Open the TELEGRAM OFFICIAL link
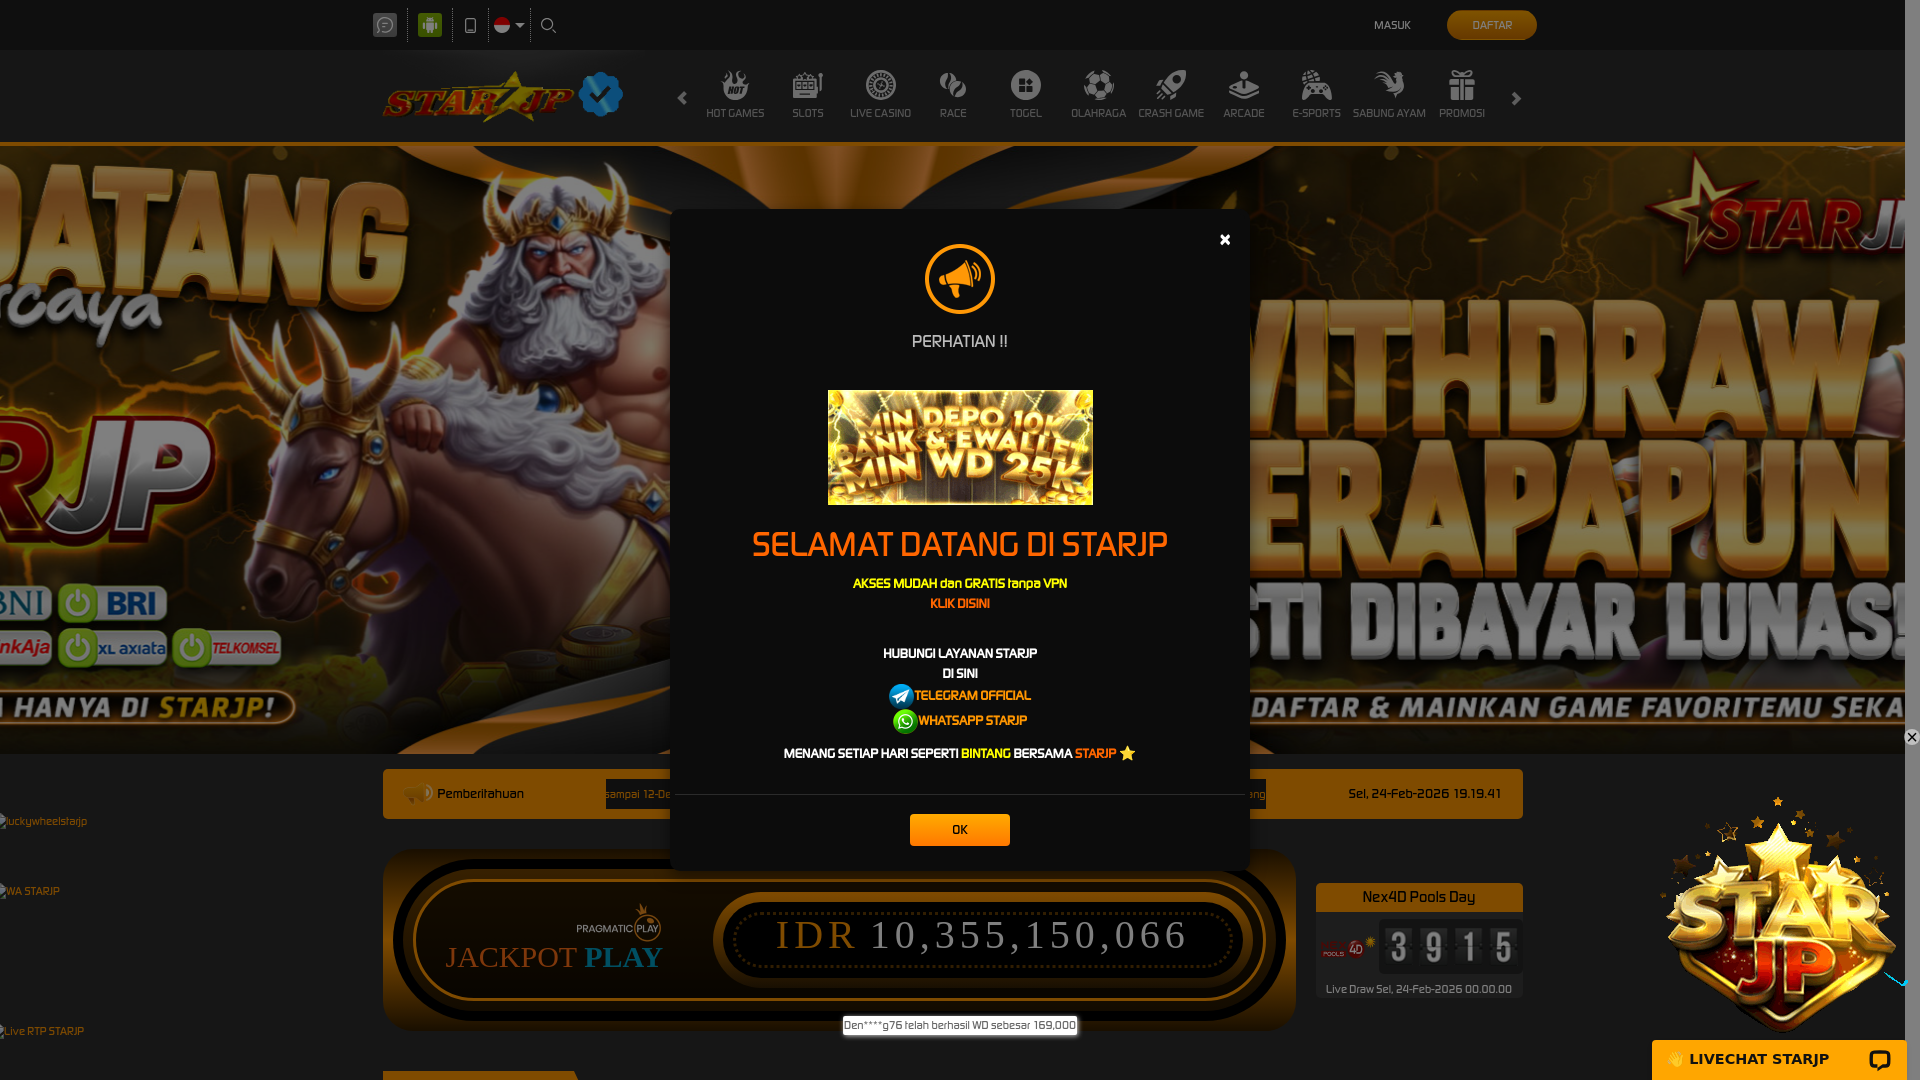The width and height of the screenshot is (1920, 1080). click(x=972, y=696)
